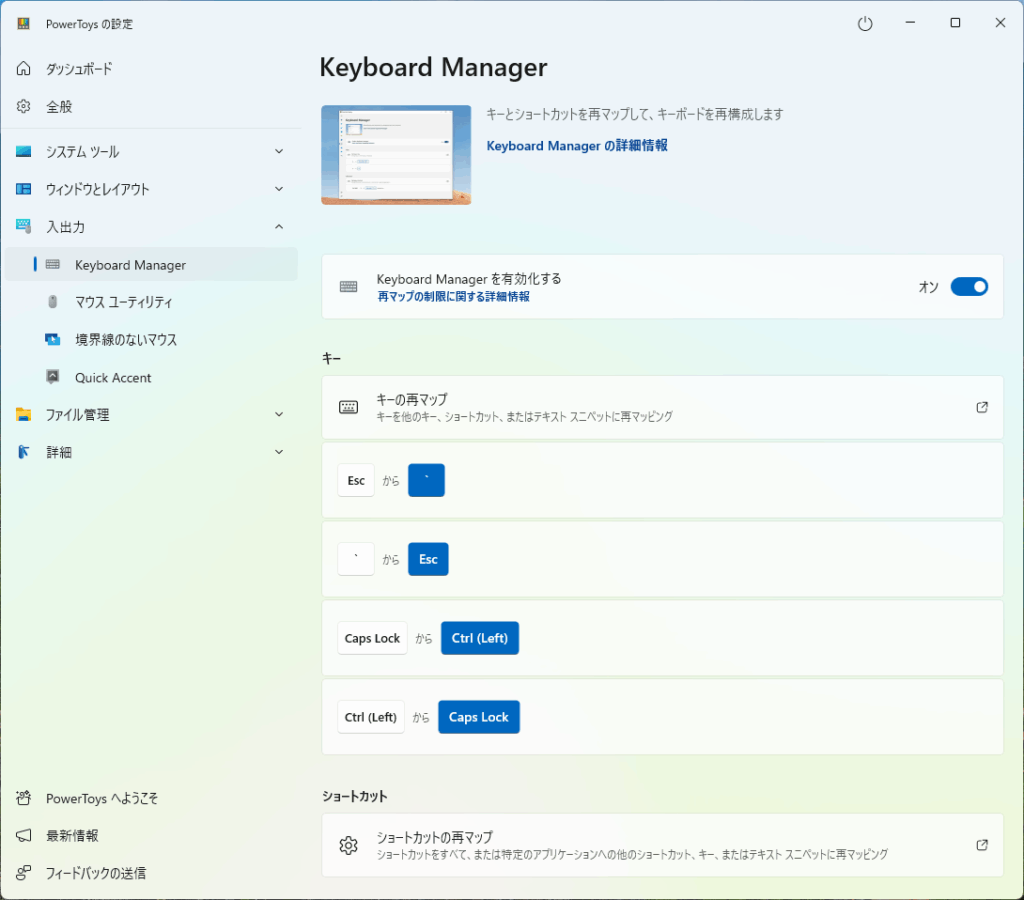
Task: Click the 詳細 category icon
Action: pos(24,452)
